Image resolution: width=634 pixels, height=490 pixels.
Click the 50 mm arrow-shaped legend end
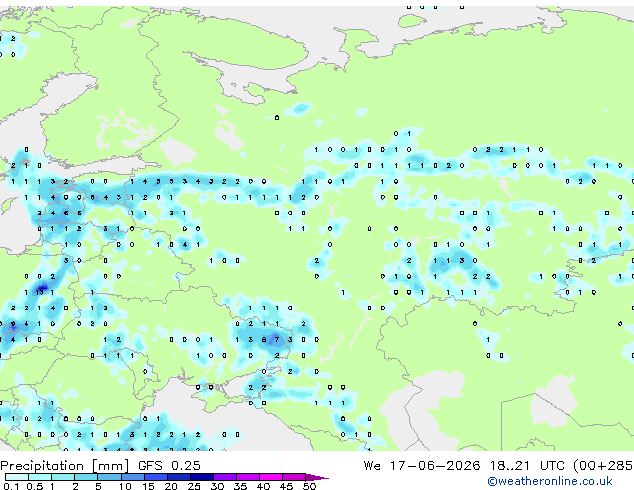(317, 477)
